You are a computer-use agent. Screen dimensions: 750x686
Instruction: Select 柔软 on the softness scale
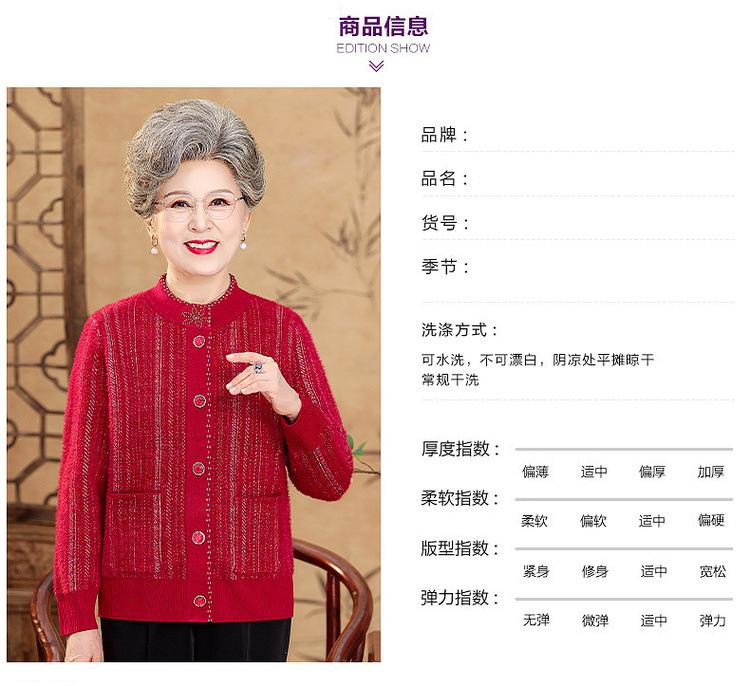coord(534,520)
